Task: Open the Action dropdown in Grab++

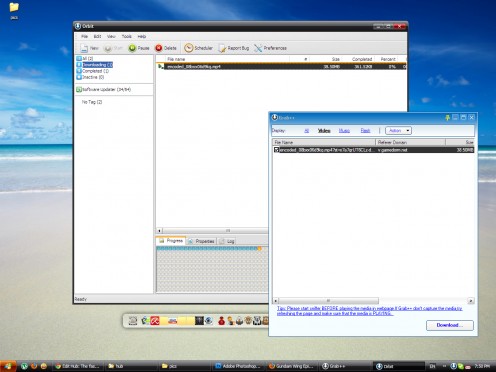Action: 398,131
